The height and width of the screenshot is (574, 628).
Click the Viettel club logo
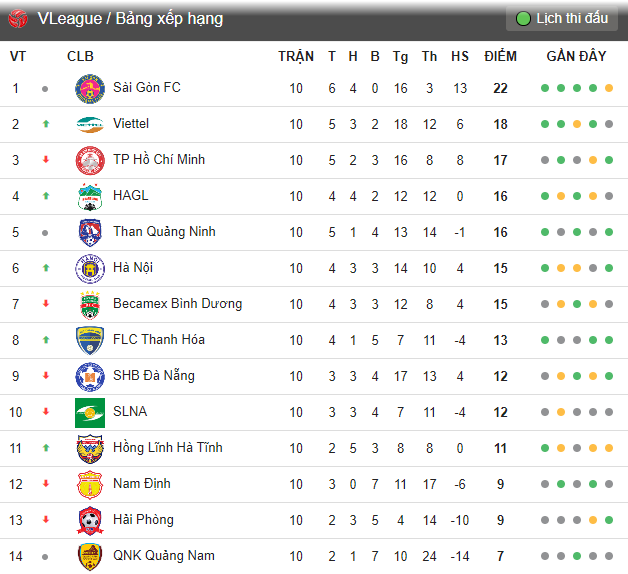coord(90,125)
